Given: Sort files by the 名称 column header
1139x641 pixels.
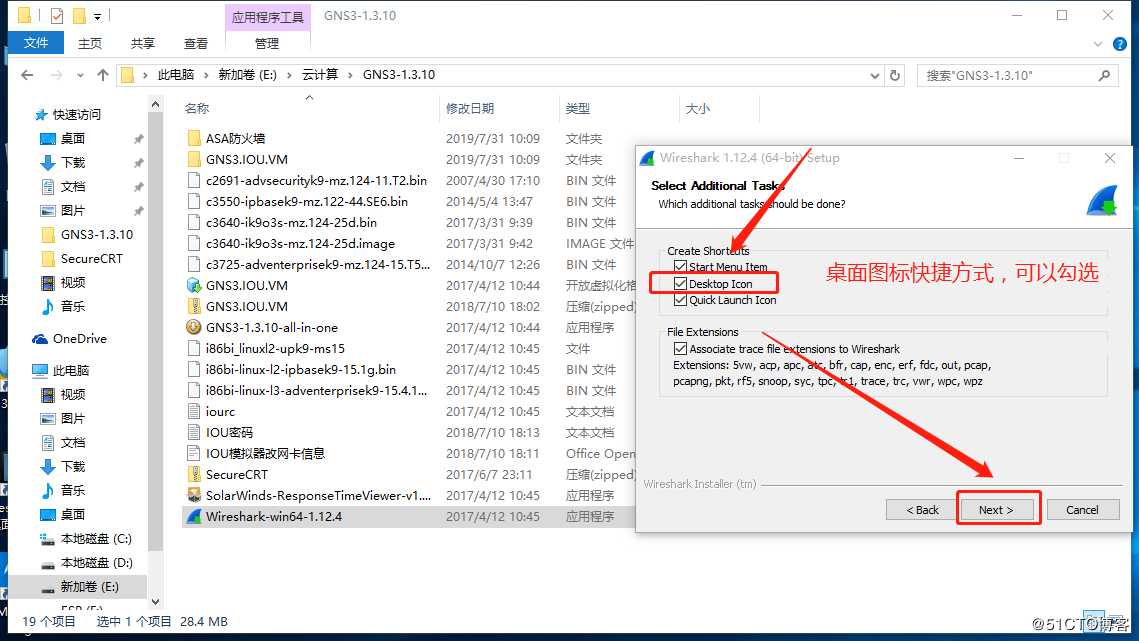Looking at the screenshot, I should point(197,108).
